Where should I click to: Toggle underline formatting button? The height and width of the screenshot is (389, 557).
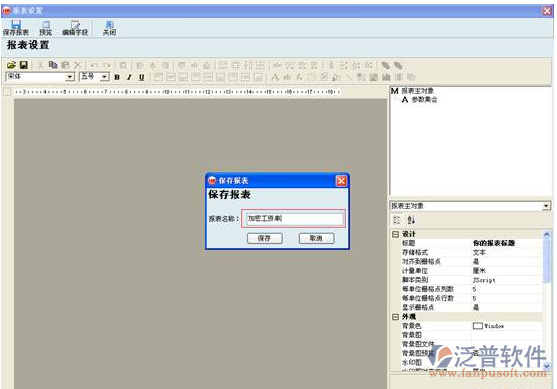(142, 77)
